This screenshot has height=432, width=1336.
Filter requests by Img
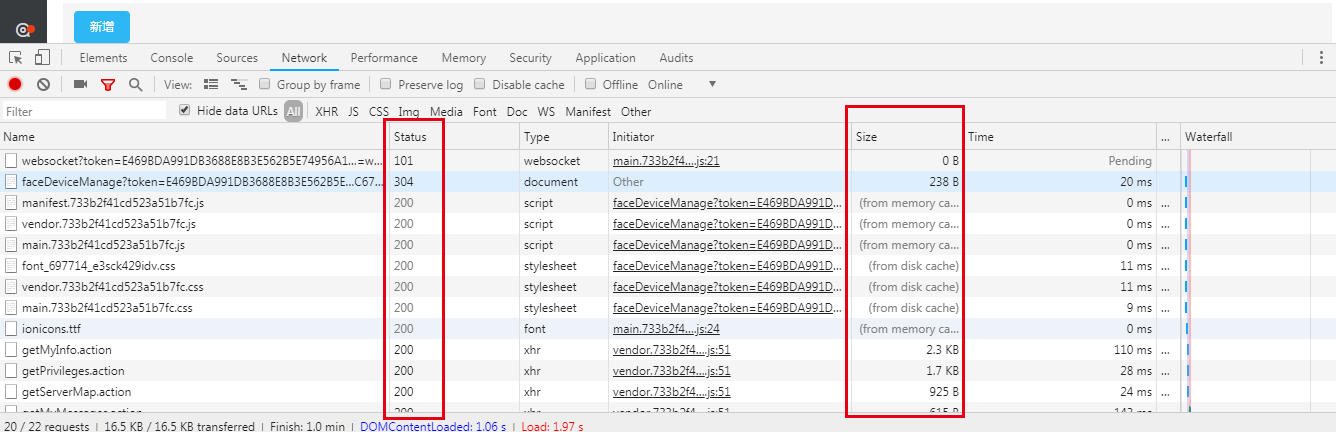pyautogui.click(x=409, y=112)
